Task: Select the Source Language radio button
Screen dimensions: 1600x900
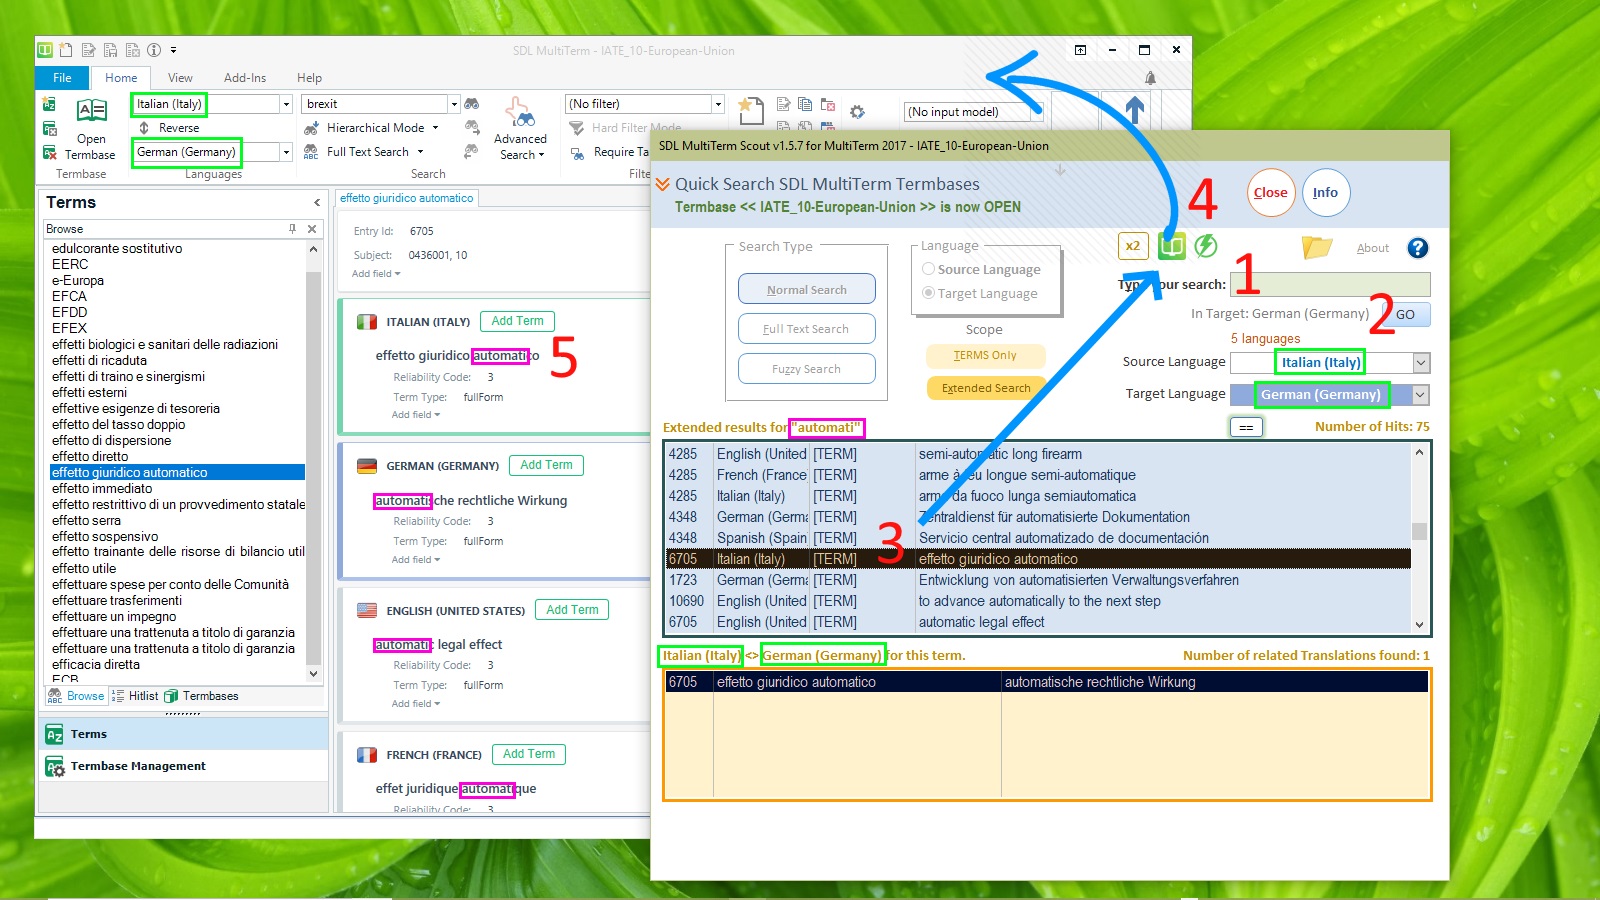Action: [929, 269]
